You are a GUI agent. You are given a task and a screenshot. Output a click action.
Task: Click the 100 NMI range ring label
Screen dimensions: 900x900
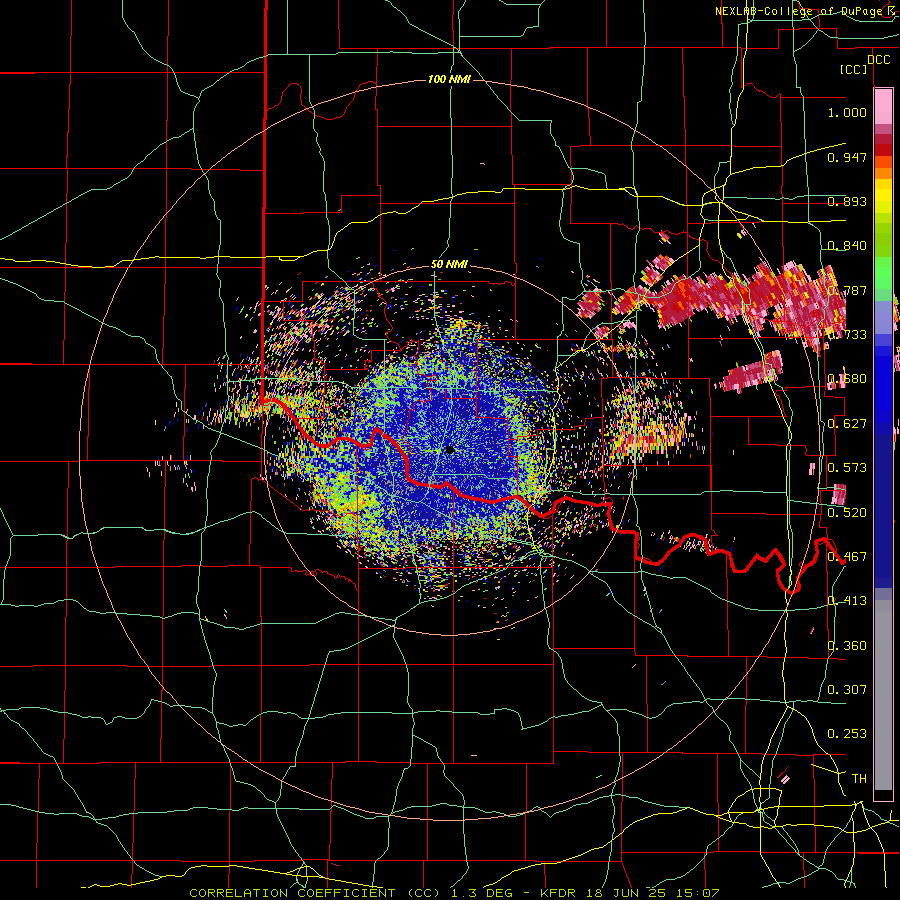click(449, 79)
